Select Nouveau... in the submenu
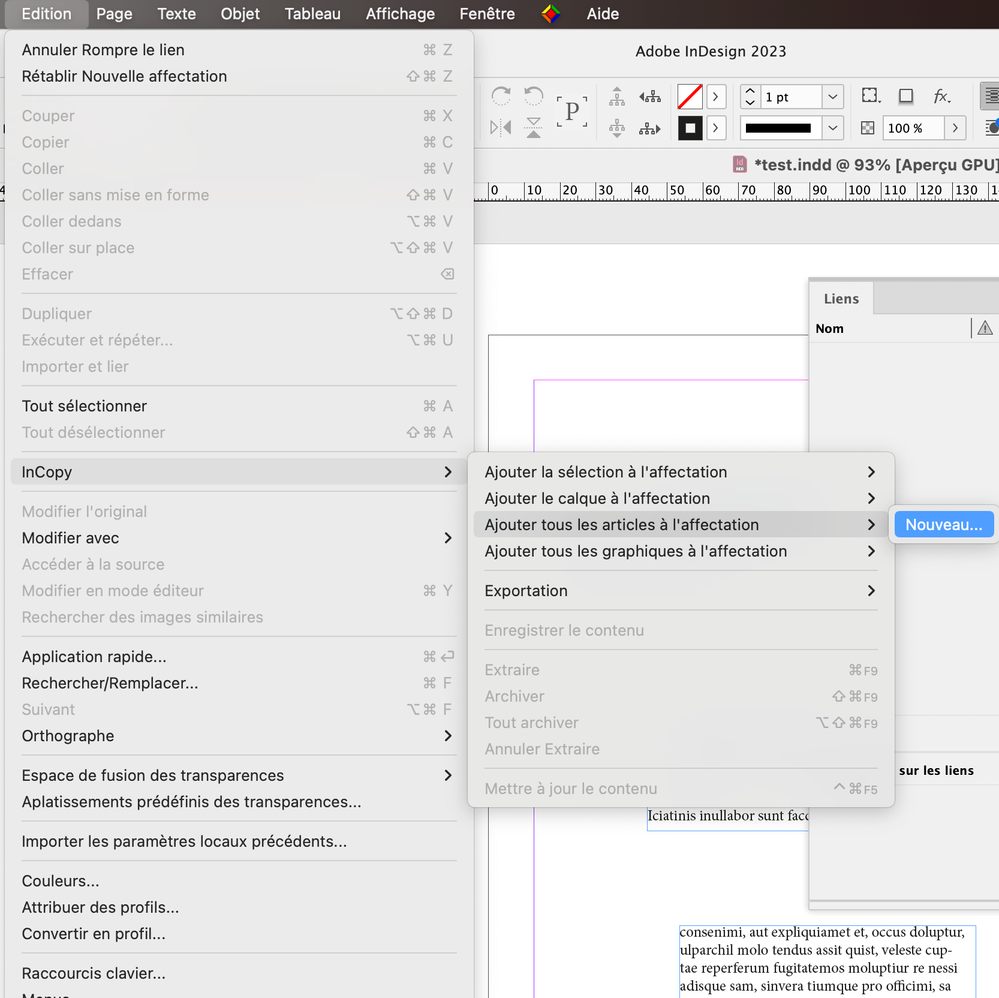 tap(943, 525)
